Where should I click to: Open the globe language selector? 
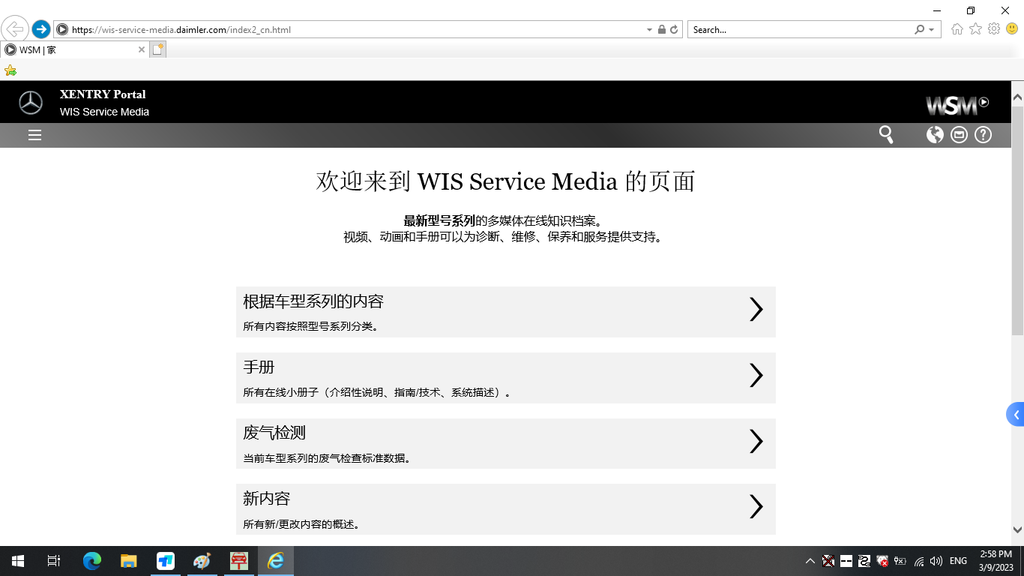pyautogui.click(x=935, y=135)
